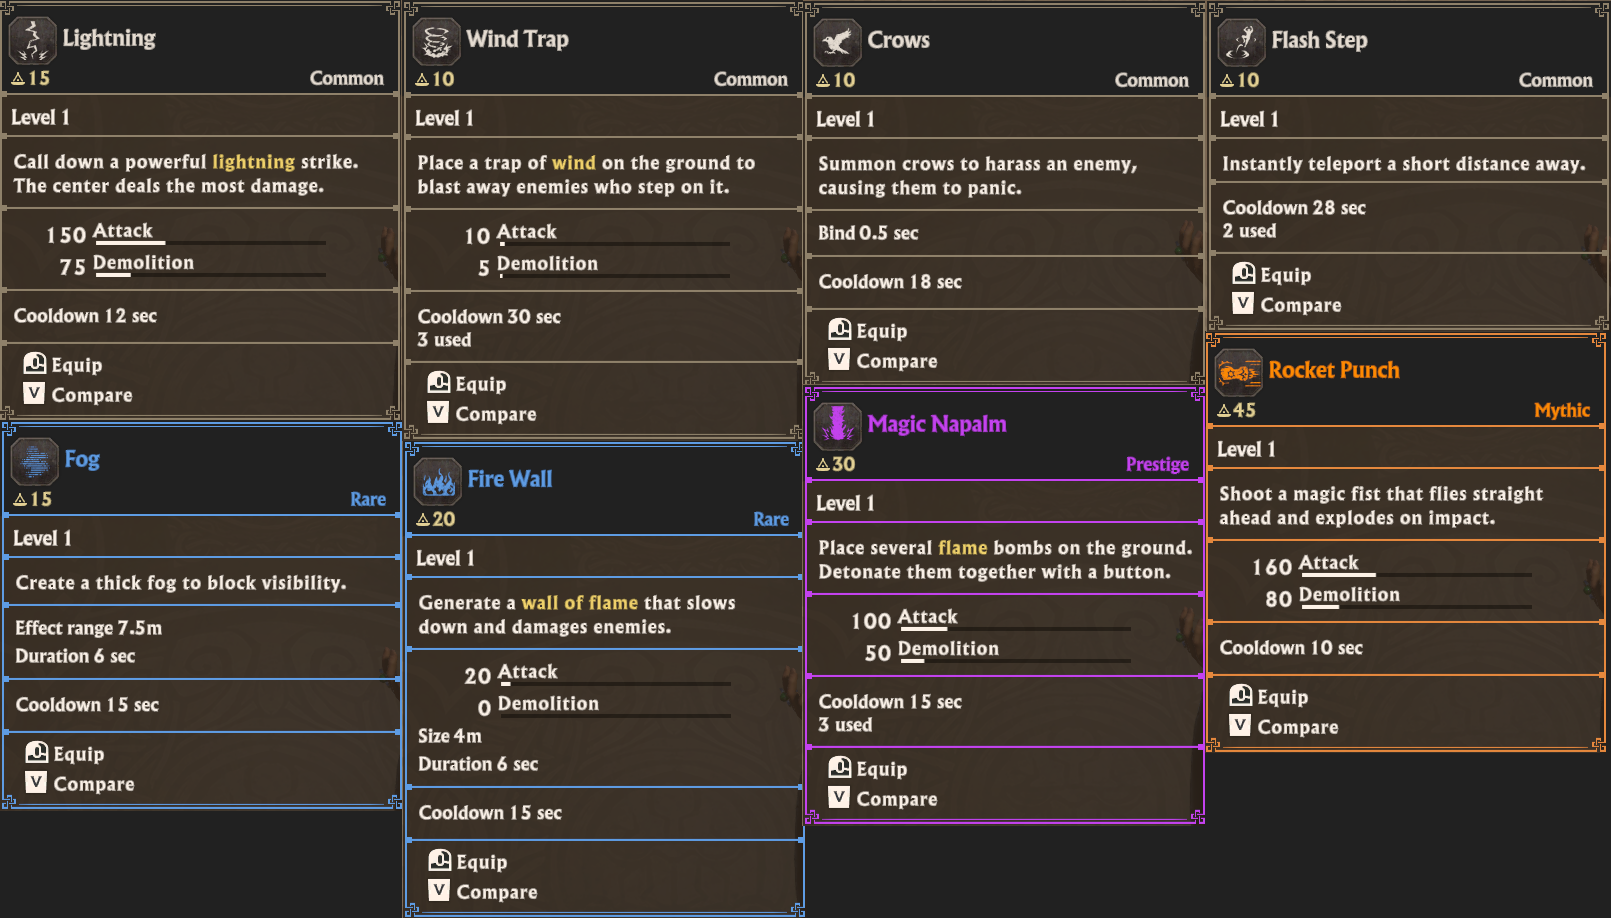Image resolution: width=1611 pixels, height=918 pixels.
Task: Equip the Fire Wall skill
Action: coord(468,862)
